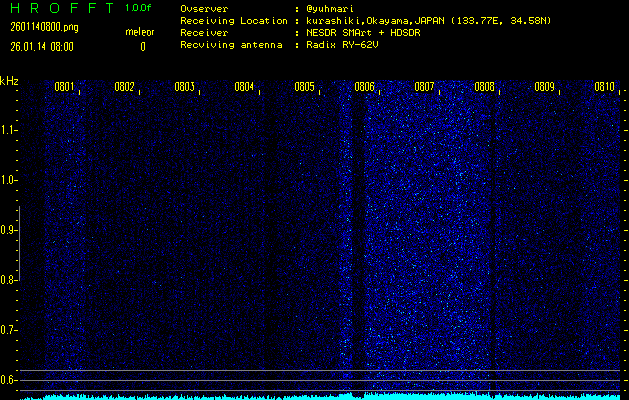This screenshot has width=629, height=400.
Task: Click the location text kurashiki,Okayama,JAPAN
Action: coord(376,21)
